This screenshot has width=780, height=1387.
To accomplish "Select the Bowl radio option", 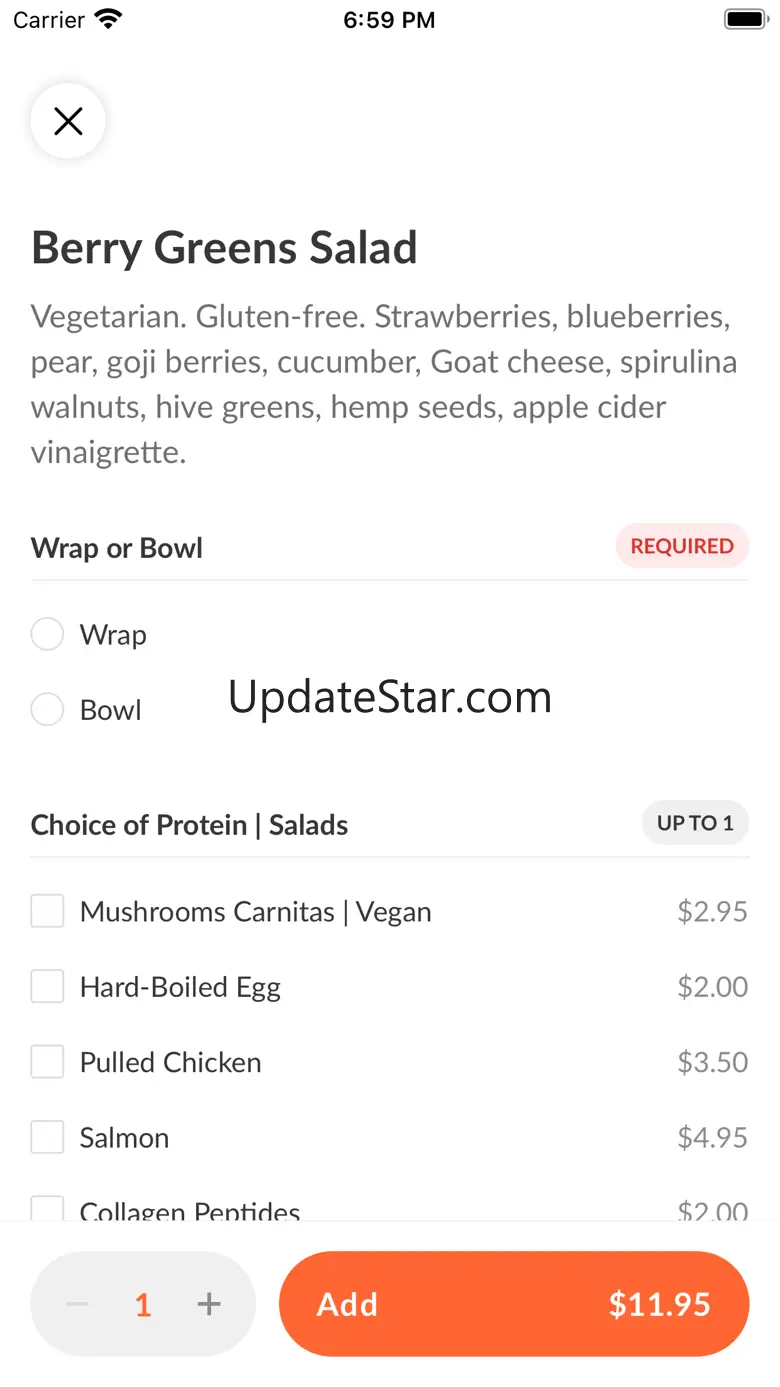I will (x=47, y=710).
